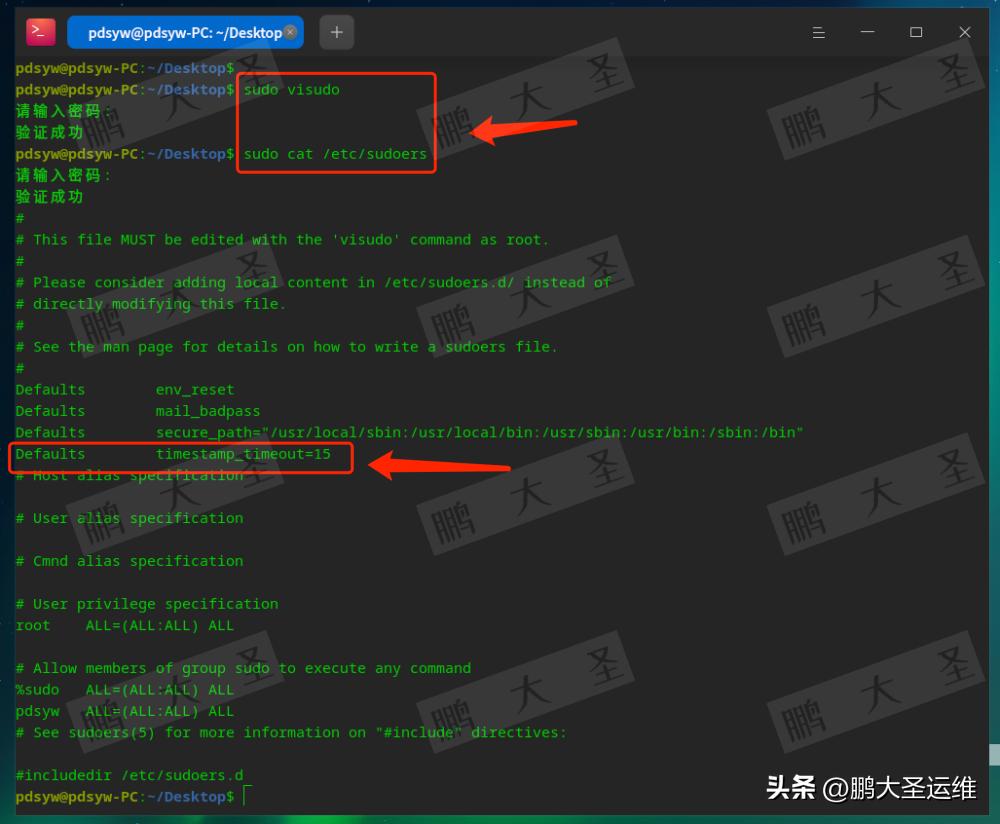
Task: Click the 'env_reset' defaults value
Action: pyautogui.click(x=195, y=390)
